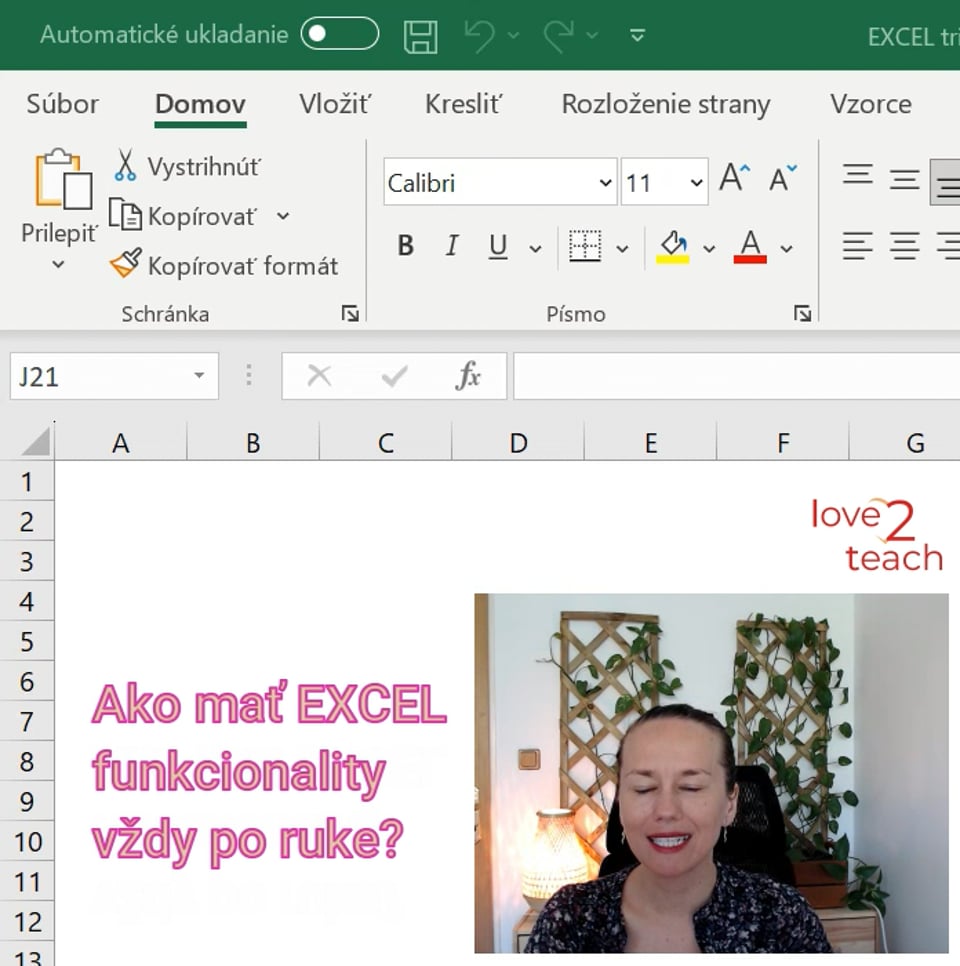Decrease font size with smaller A icon
960x966 pixels.
783,179
